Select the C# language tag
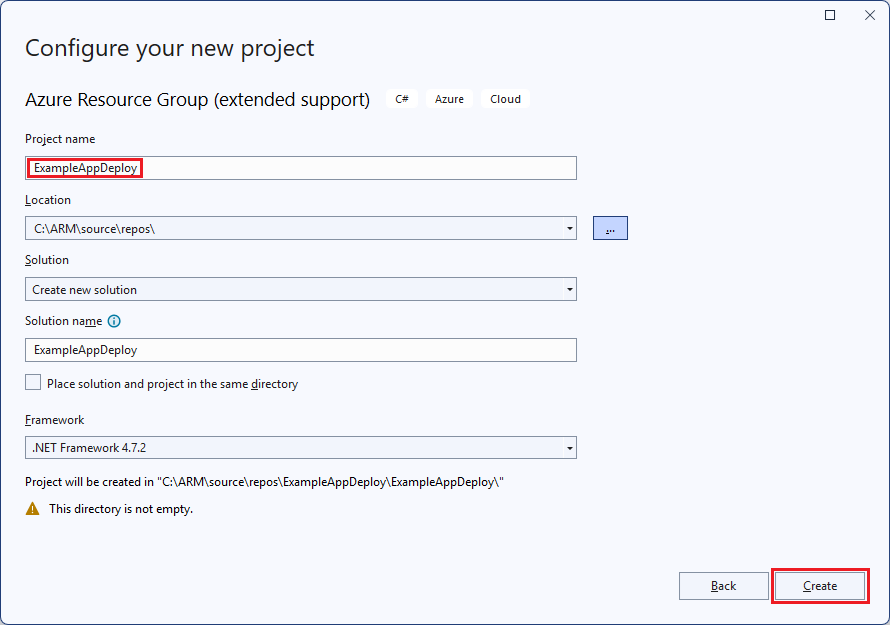The image size is (890, 625). tap(402, 99)
